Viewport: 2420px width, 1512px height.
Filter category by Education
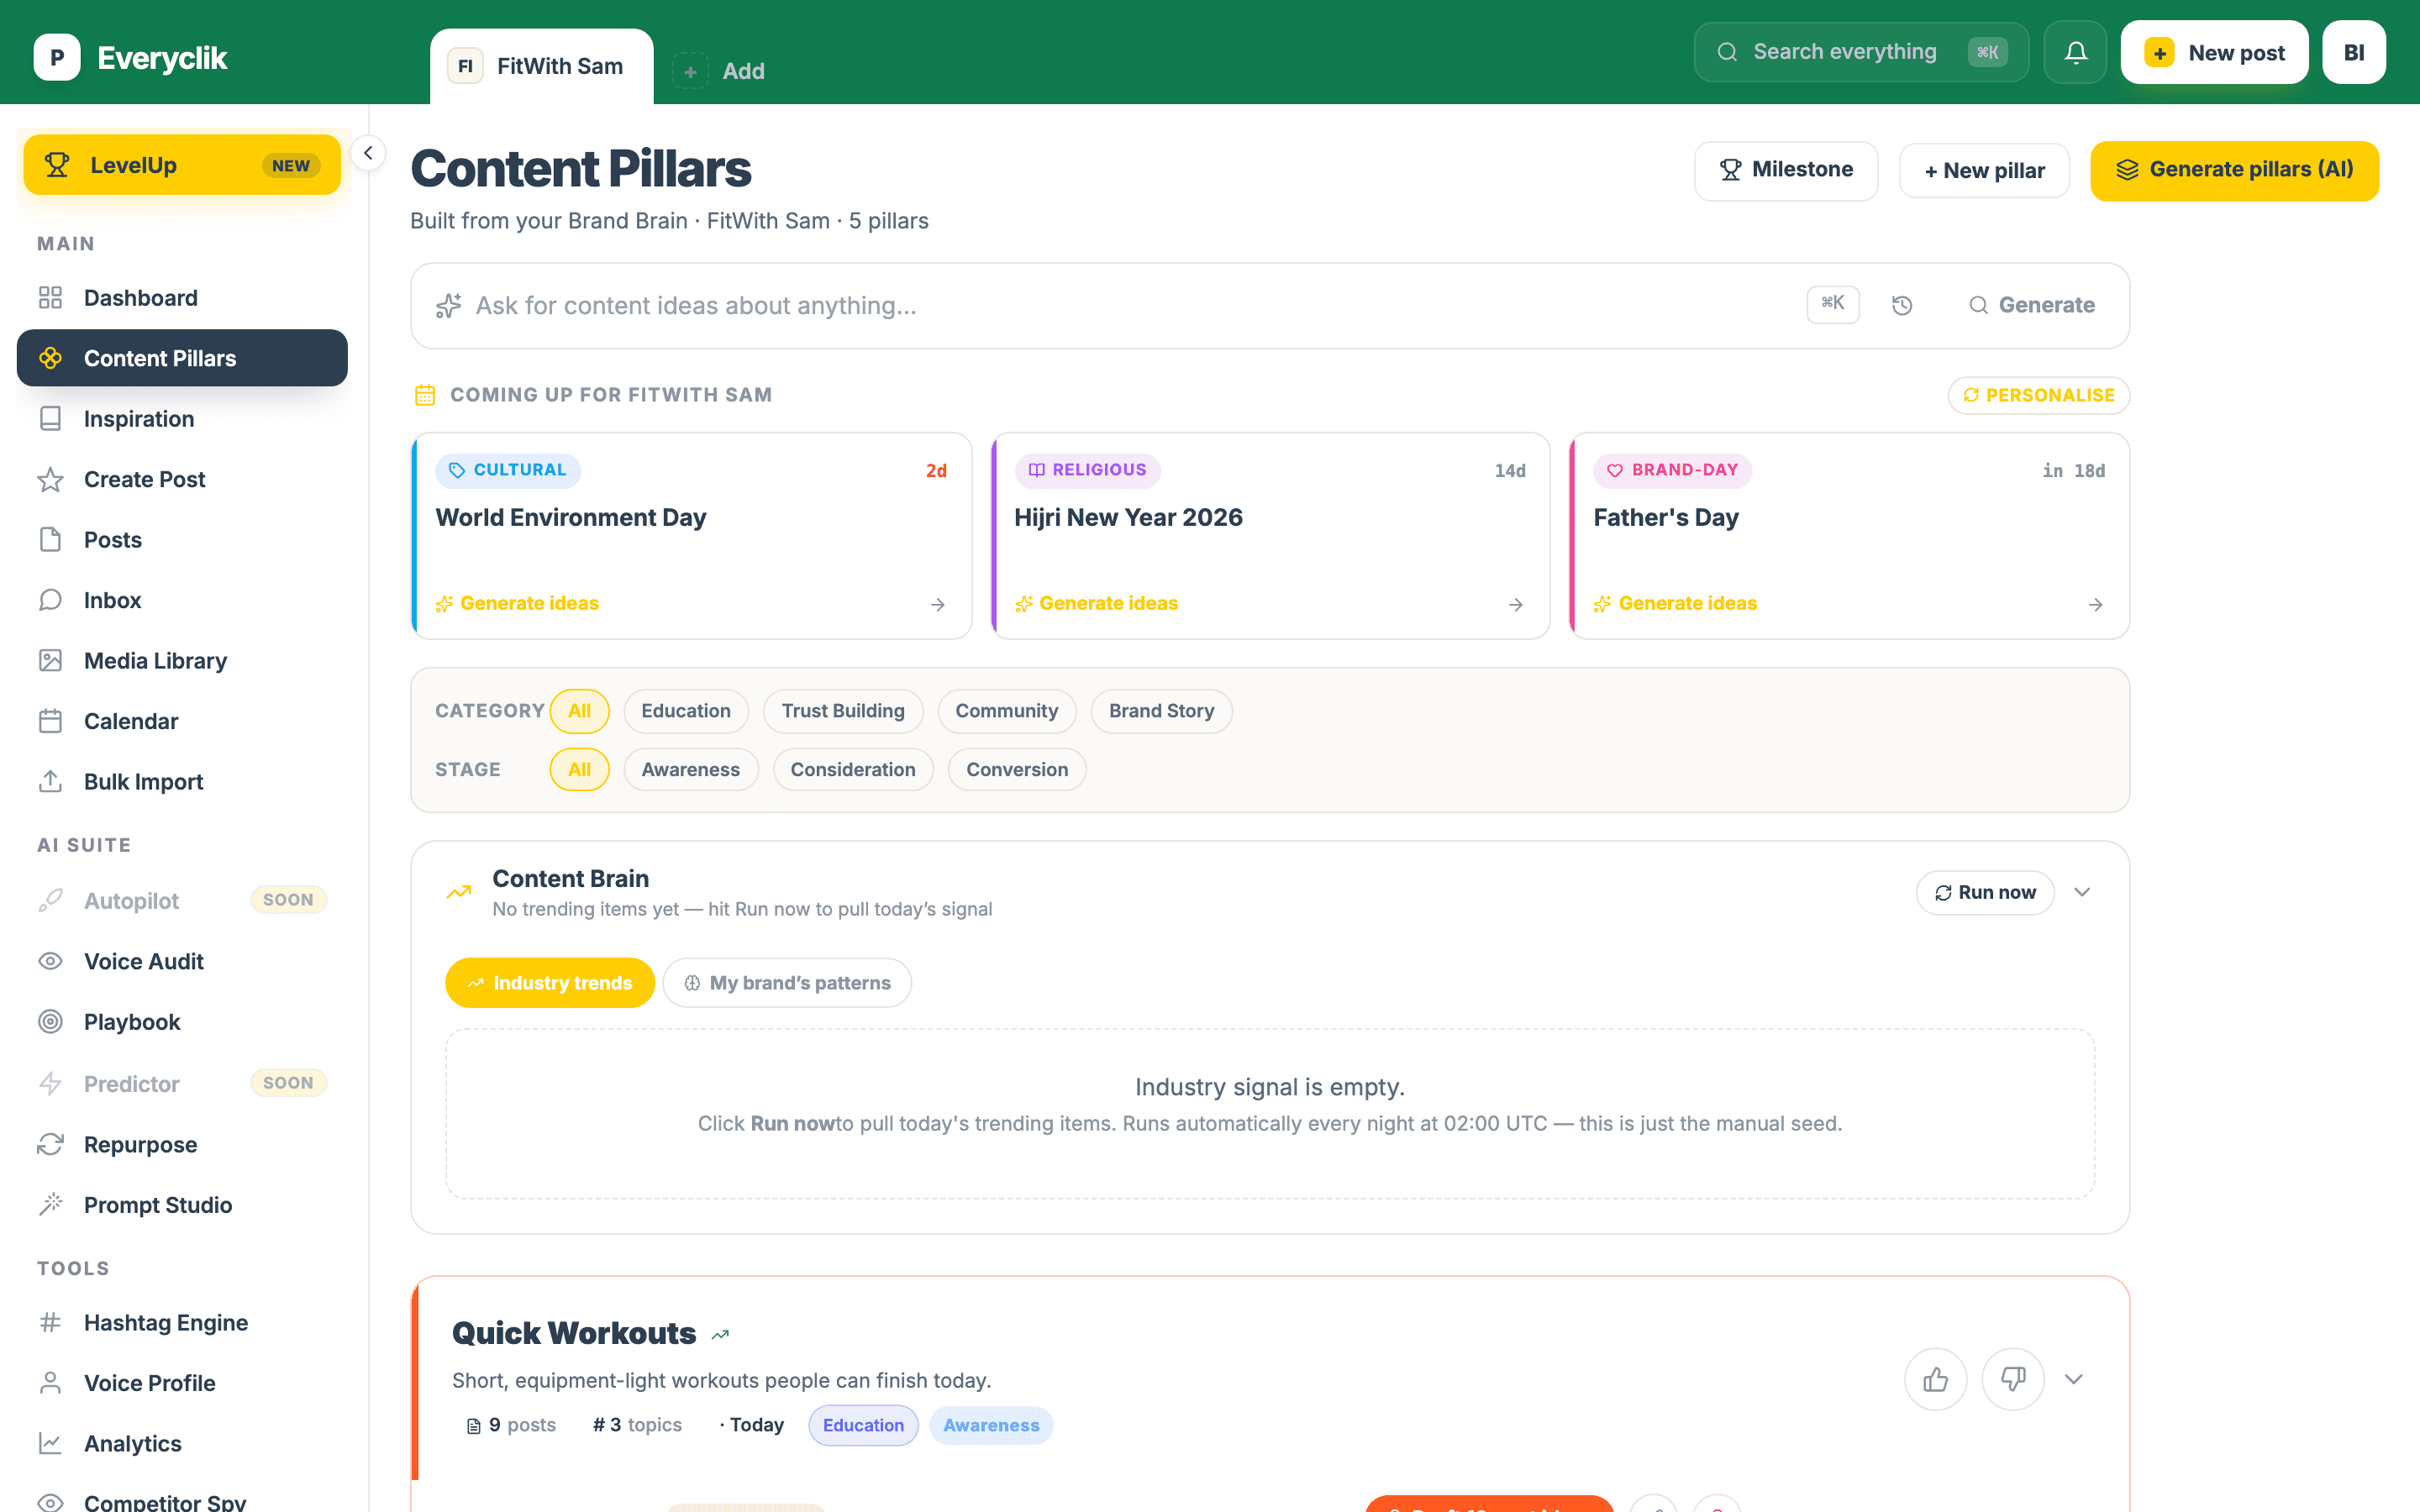tap(686, 711)
